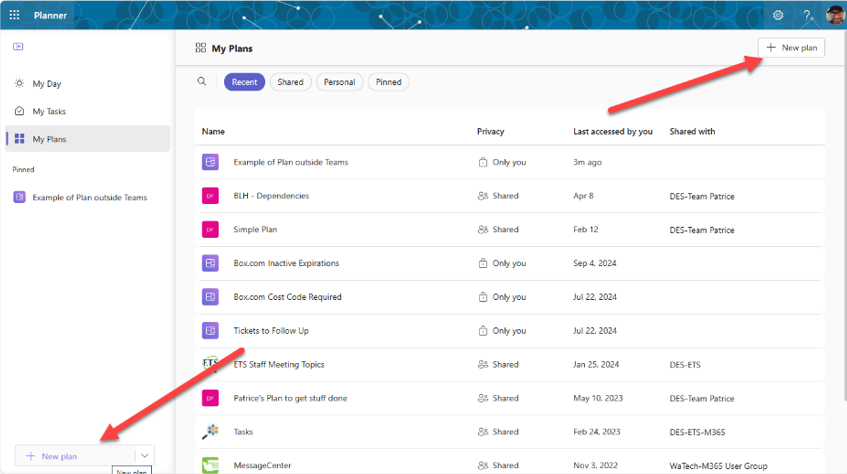847x474 pixels.
Task: Open My Day in sidebar
Action: [88, 84]
